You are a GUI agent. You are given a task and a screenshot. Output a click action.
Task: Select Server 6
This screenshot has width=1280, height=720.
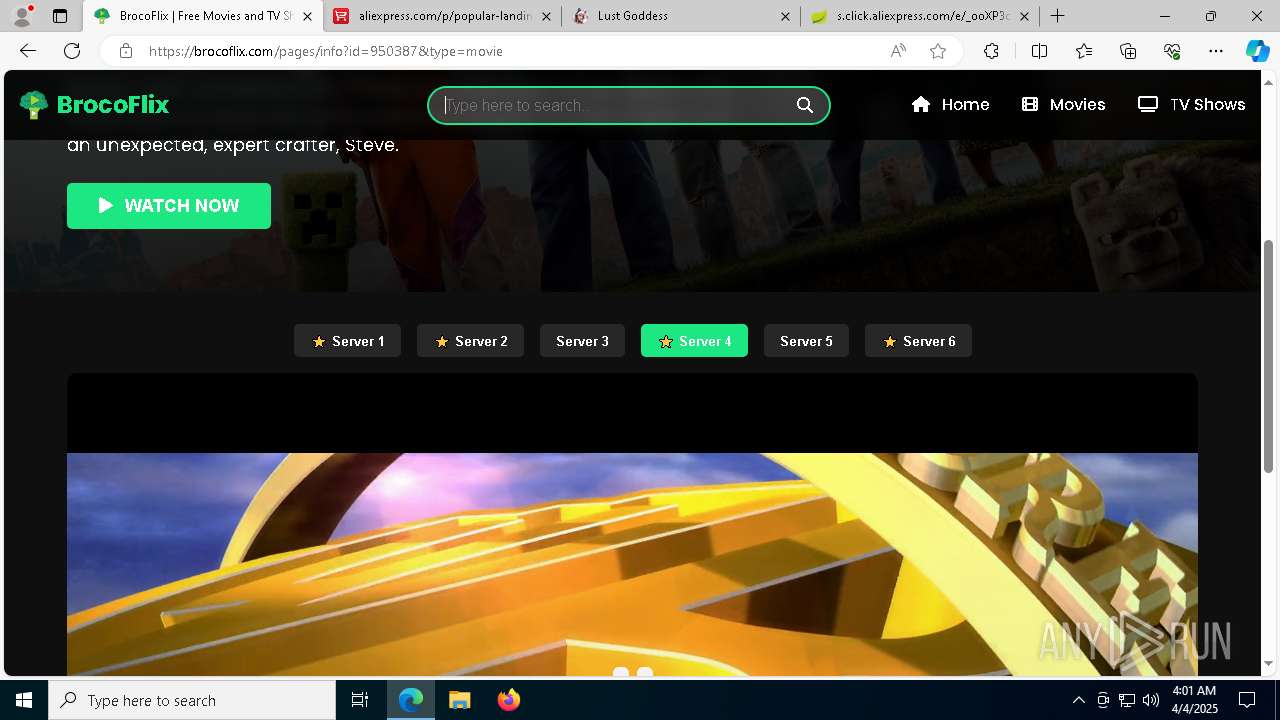coord(918,341)
